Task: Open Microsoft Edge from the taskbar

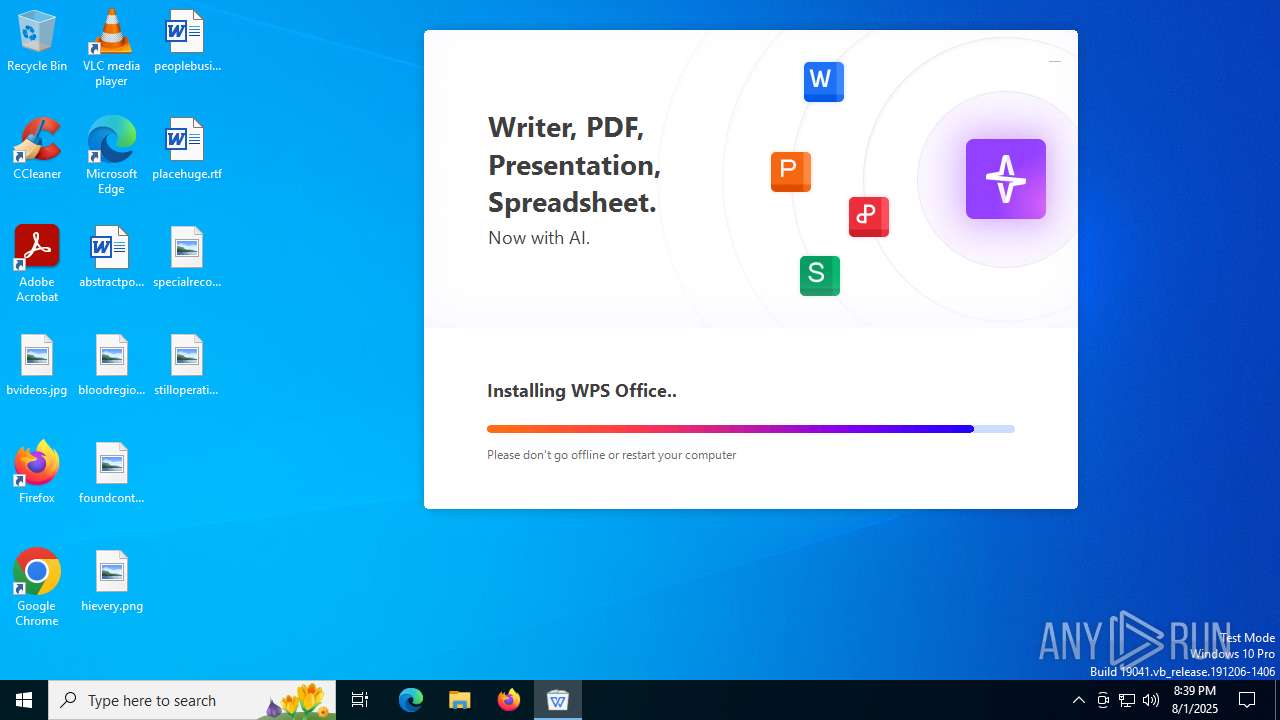Action: pos(411,700)
